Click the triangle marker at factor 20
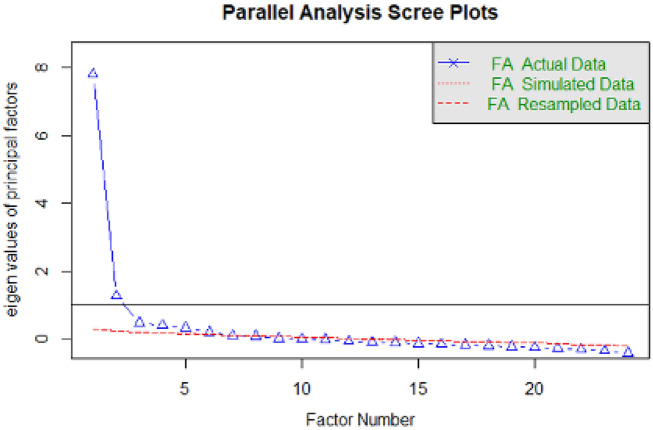This screenshot has width=653, height=430. coord(535,346)
